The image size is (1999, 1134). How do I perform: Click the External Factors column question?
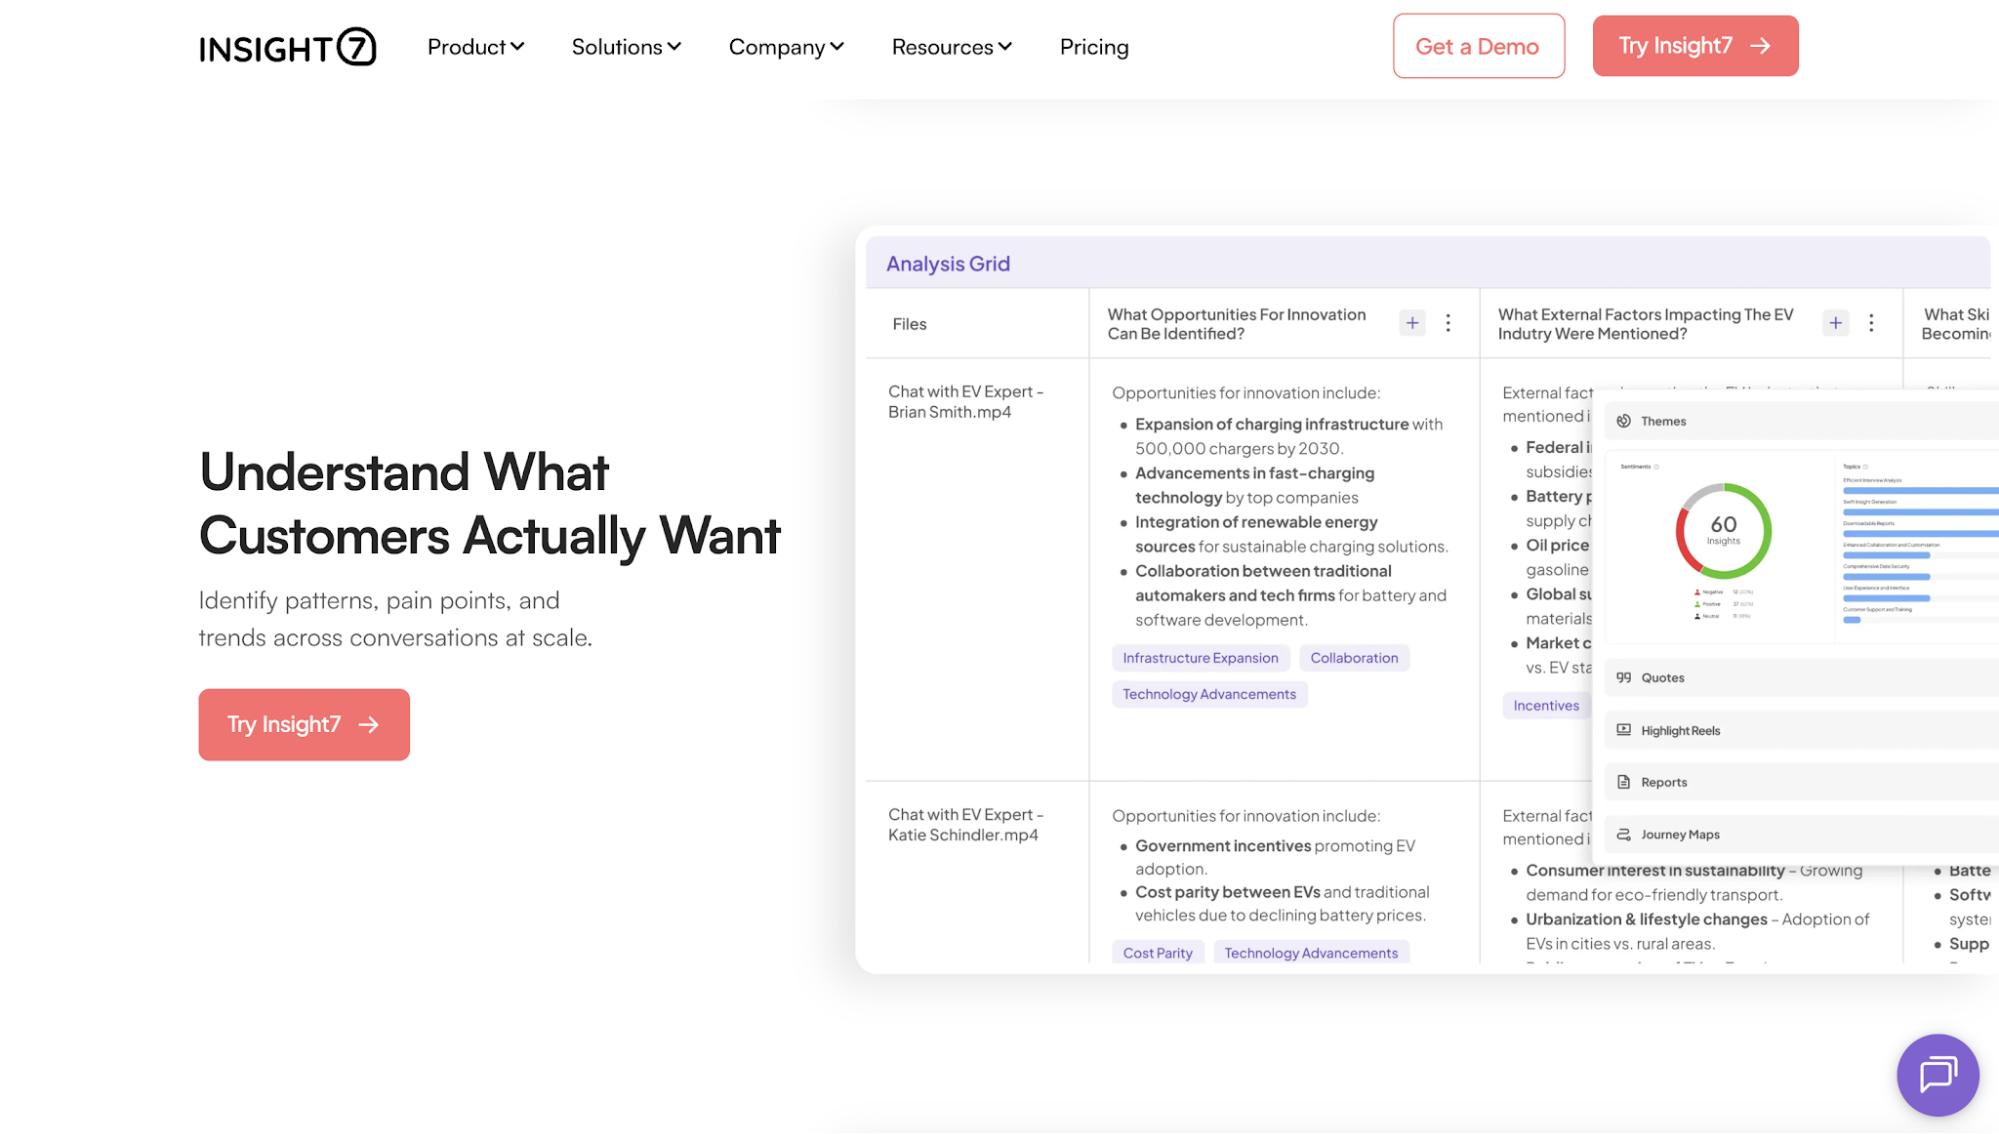tap(1645, 324)
